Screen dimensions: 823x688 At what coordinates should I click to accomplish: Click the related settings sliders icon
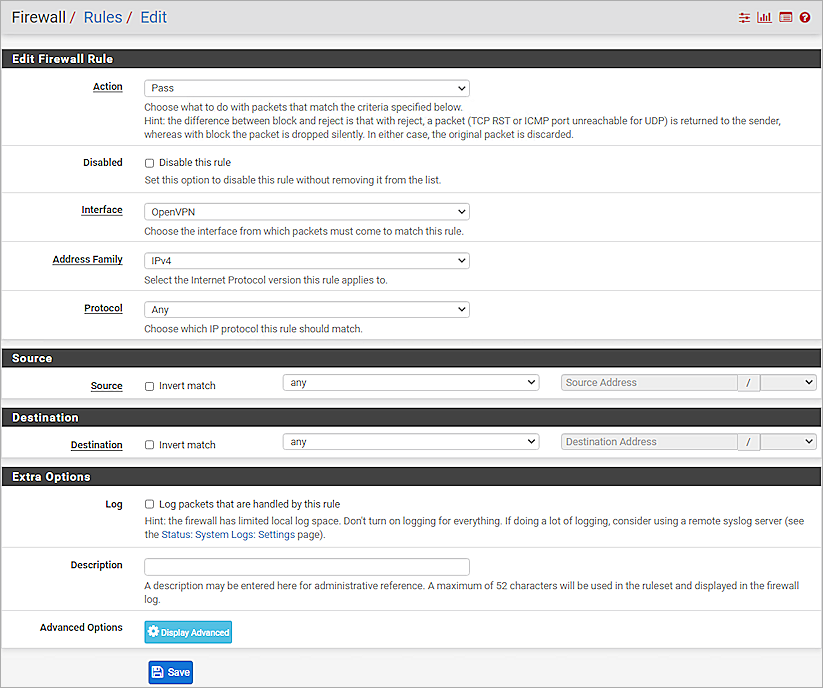[x=744, y=17]
